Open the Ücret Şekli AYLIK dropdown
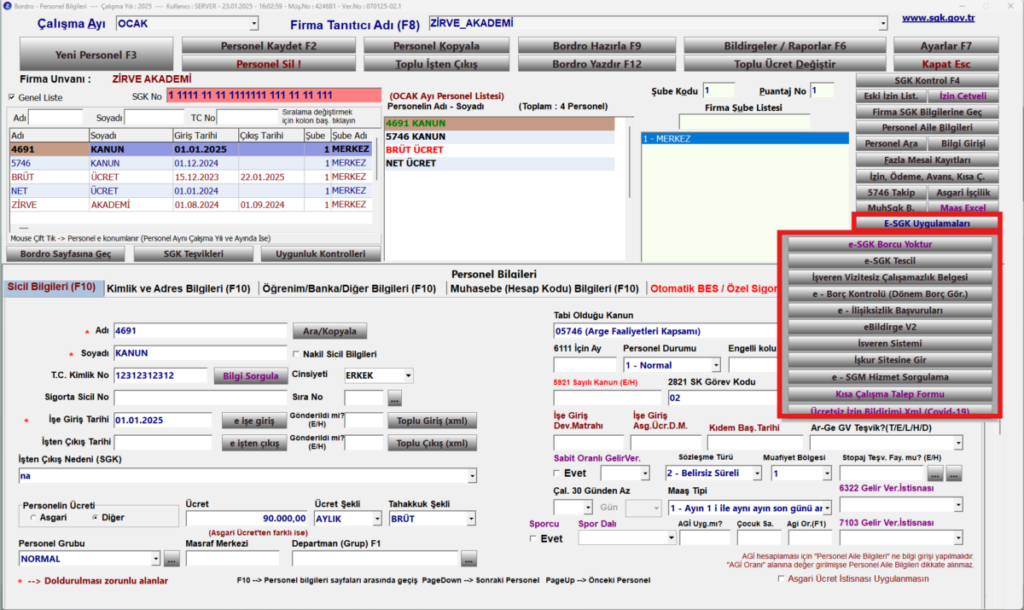Screen dimensions: 1024x610 [x=377, y=519]
